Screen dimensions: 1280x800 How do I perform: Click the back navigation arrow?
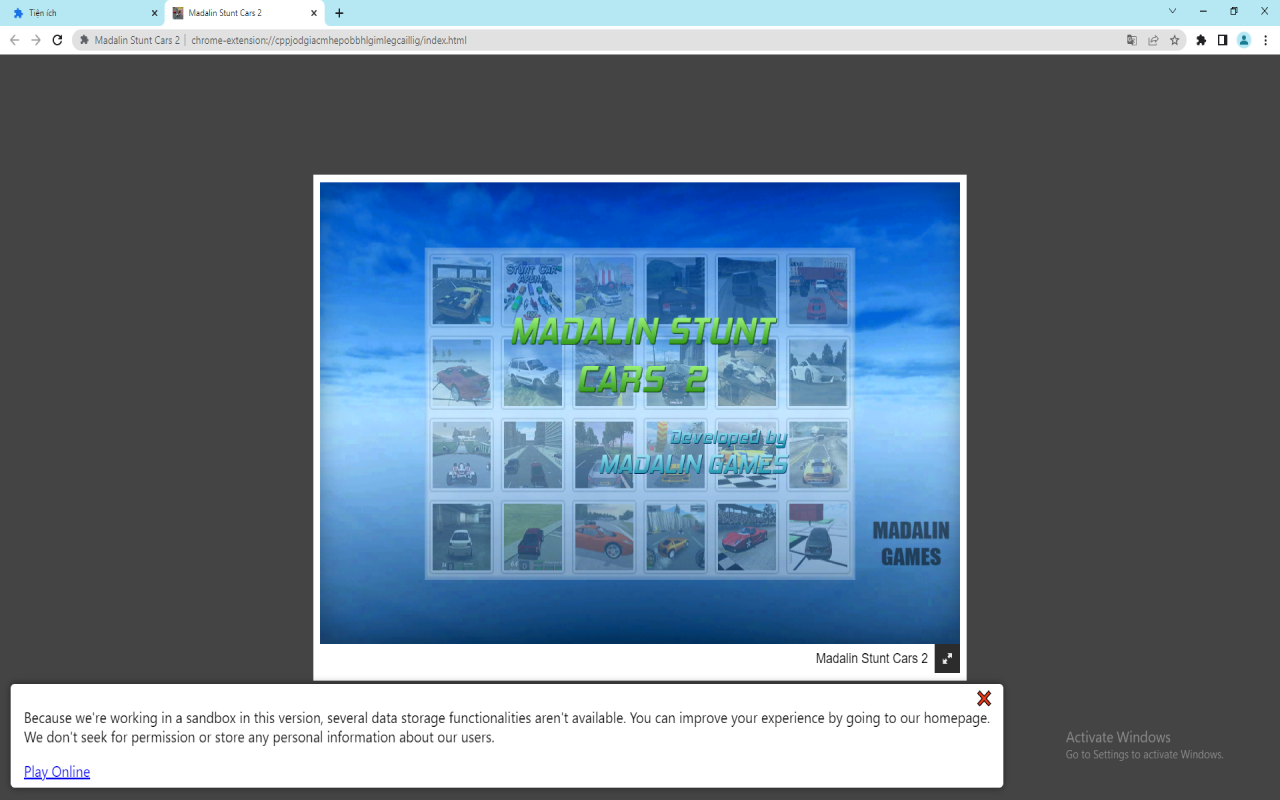(x=13, y=40)
